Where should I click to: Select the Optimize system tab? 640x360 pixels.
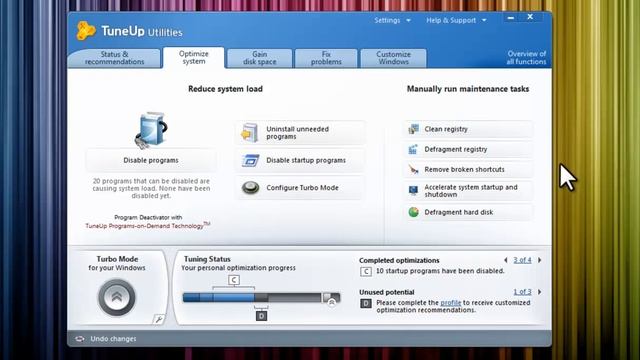click(x=194, y=58)
